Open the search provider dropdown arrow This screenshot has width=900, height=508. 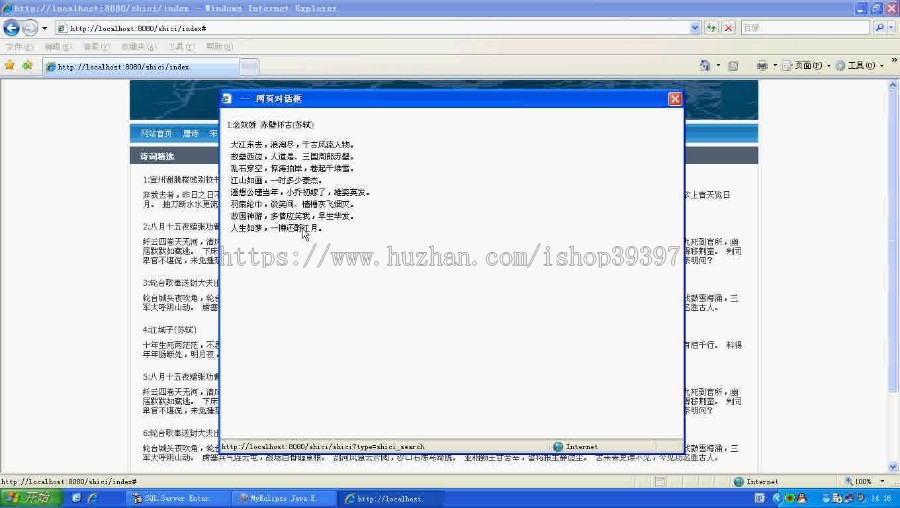tap(891, 28)
